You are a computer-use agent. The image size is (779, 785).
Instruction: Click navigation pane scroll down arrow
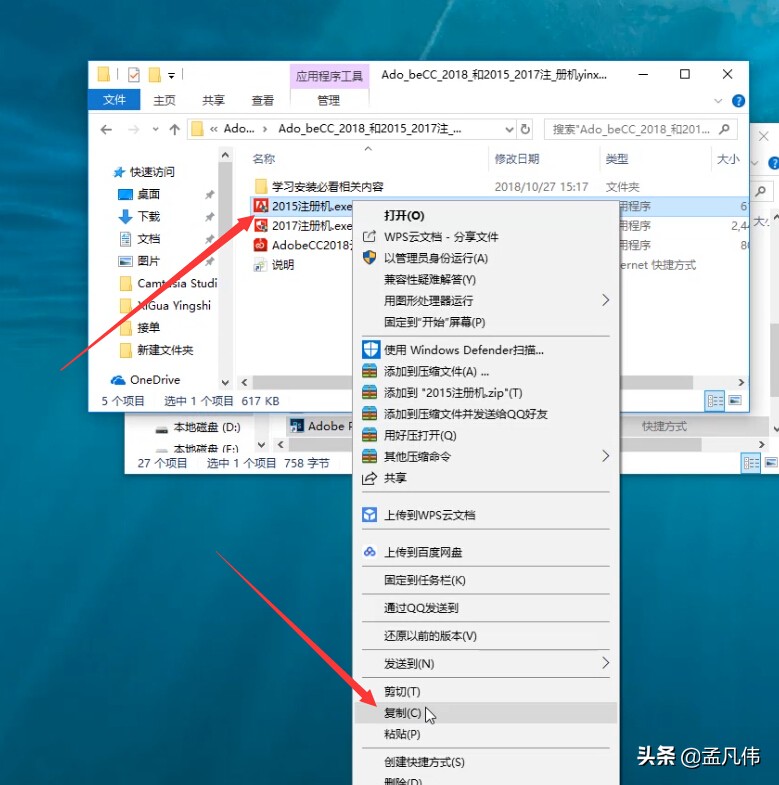click(x=225, y=383)
